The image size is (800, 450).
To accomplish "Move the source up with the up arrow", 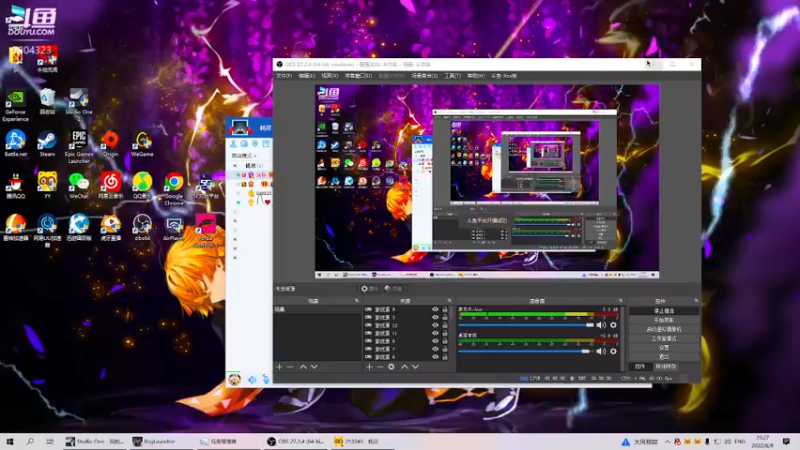I will pyautogui.click(x=405, y=366).
